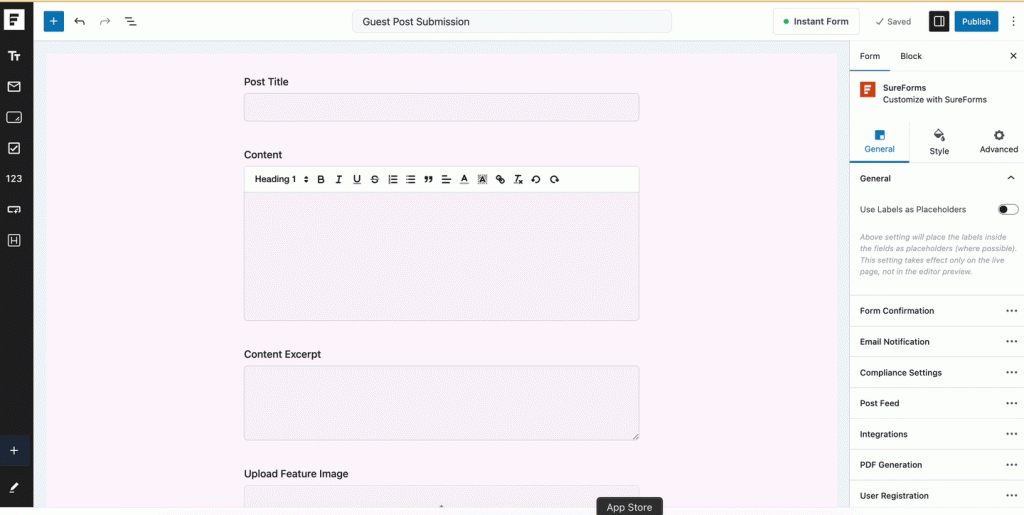Click the Content Excerpt textarea

tap(441, 403)
